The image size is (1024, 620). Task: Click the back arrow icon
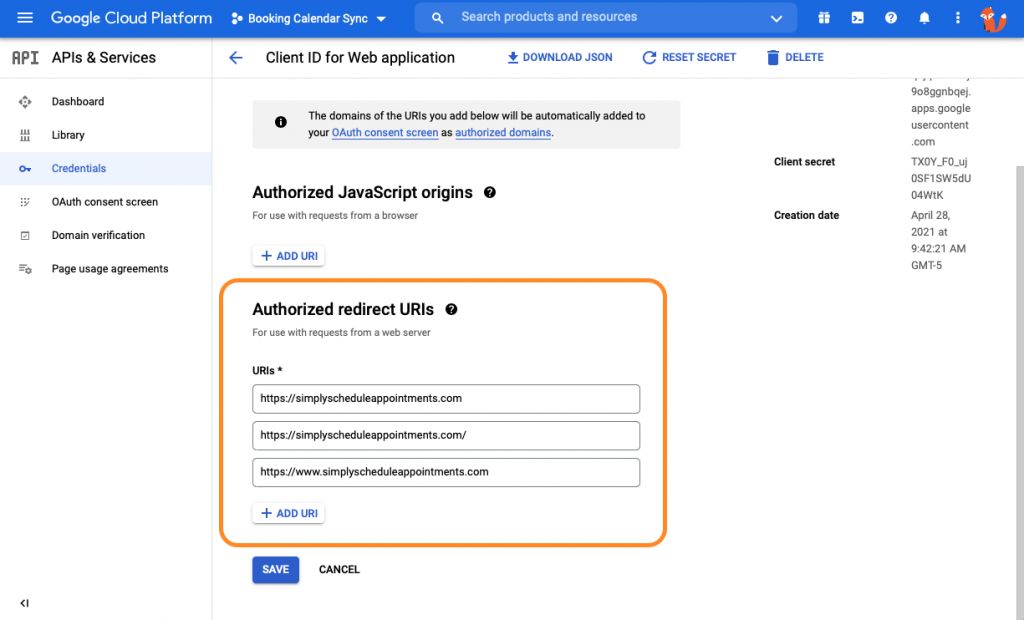point(236,58)
